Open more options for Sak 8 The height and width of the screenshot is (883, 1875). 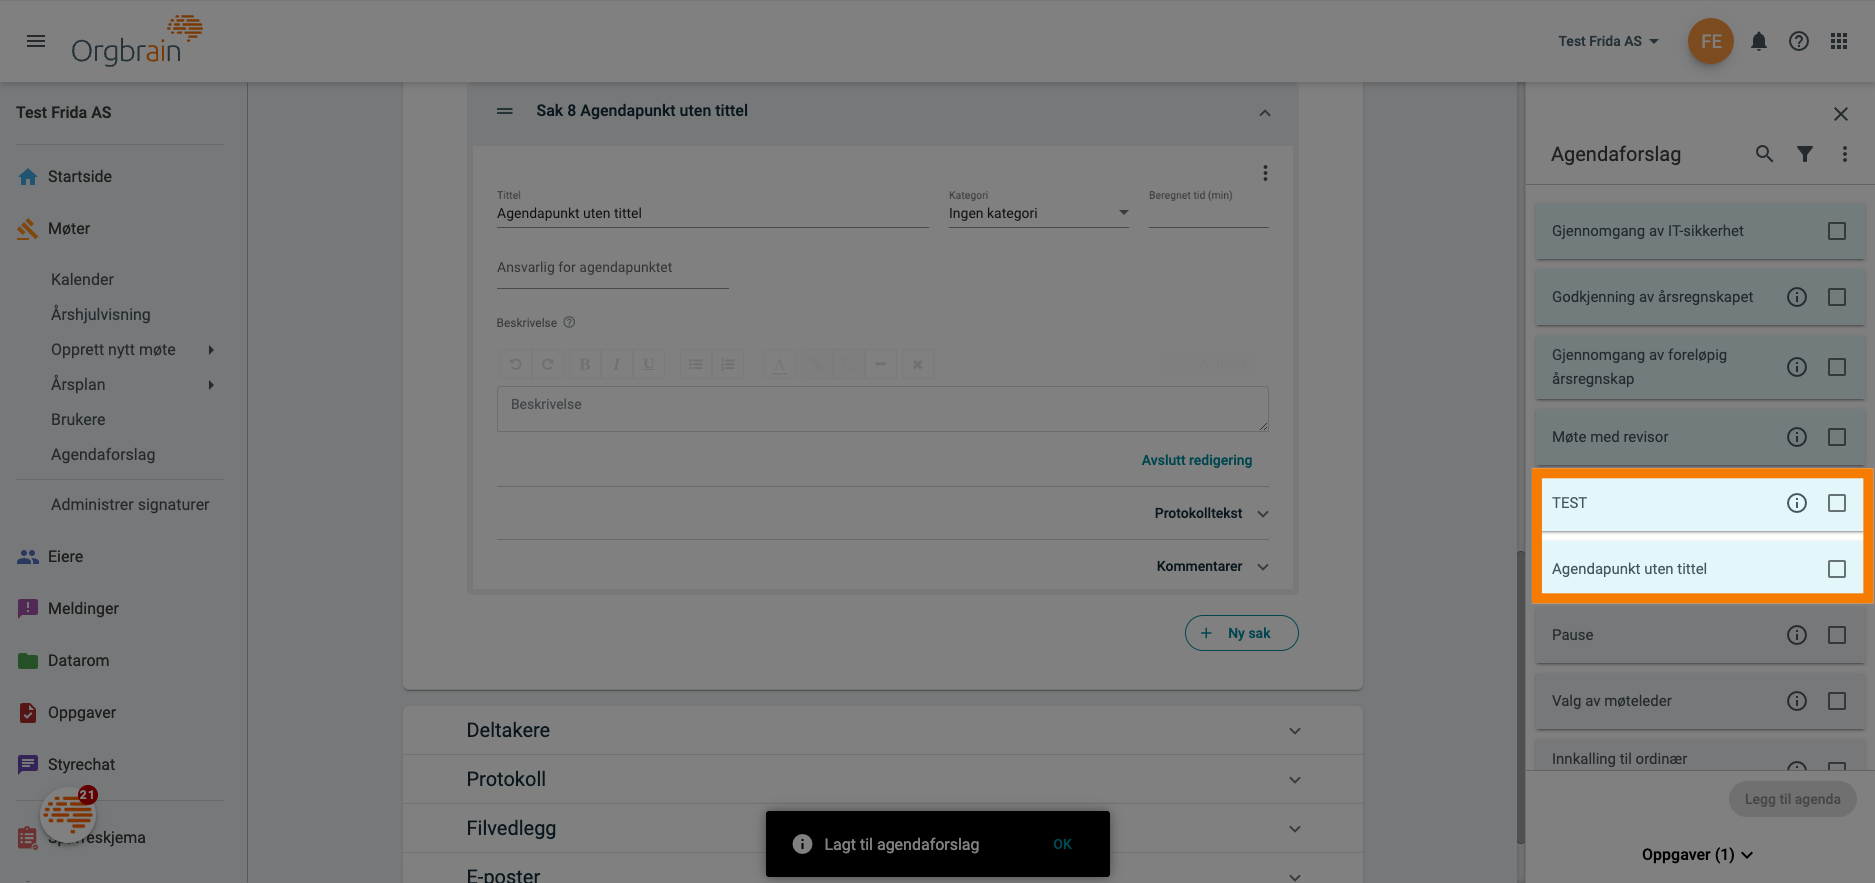point(1265,173)
